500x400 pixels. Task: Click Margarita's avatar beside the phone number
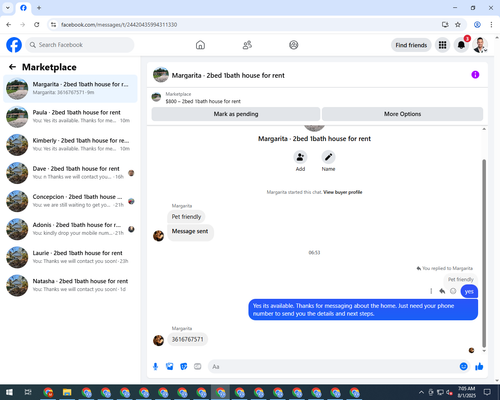click(158, 340)
